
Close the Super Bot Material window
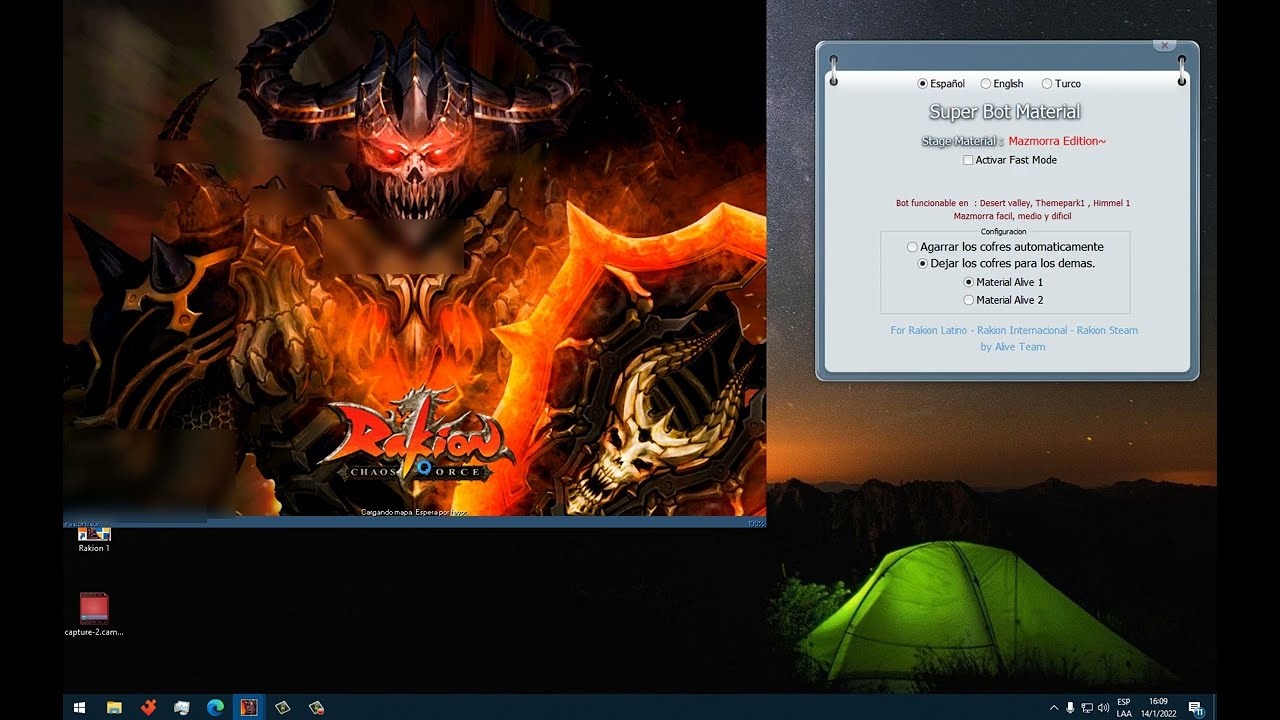coord(1164,45)
